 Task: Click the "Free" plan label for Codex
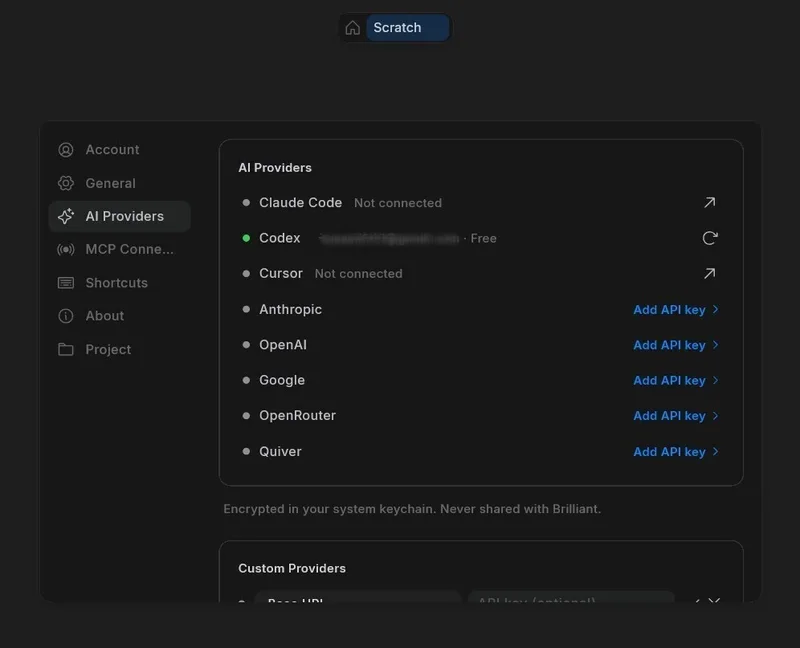483,238
